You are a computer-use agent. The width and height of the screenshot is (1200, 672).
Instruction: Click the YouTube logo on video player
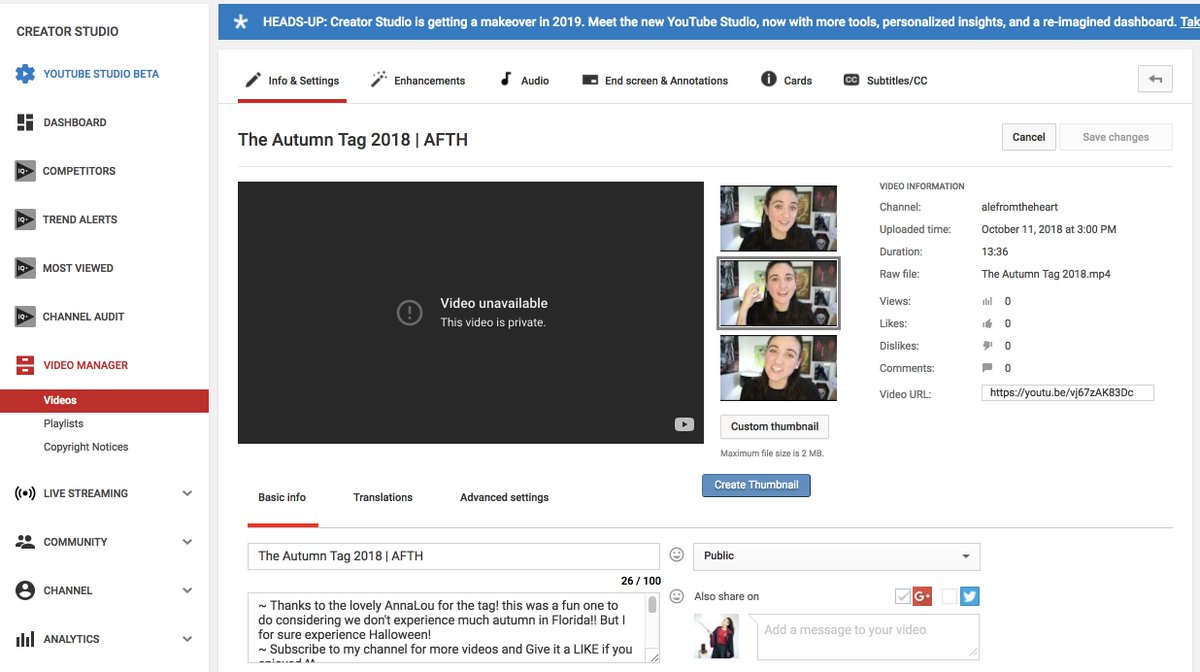click(x=684, y=424)
